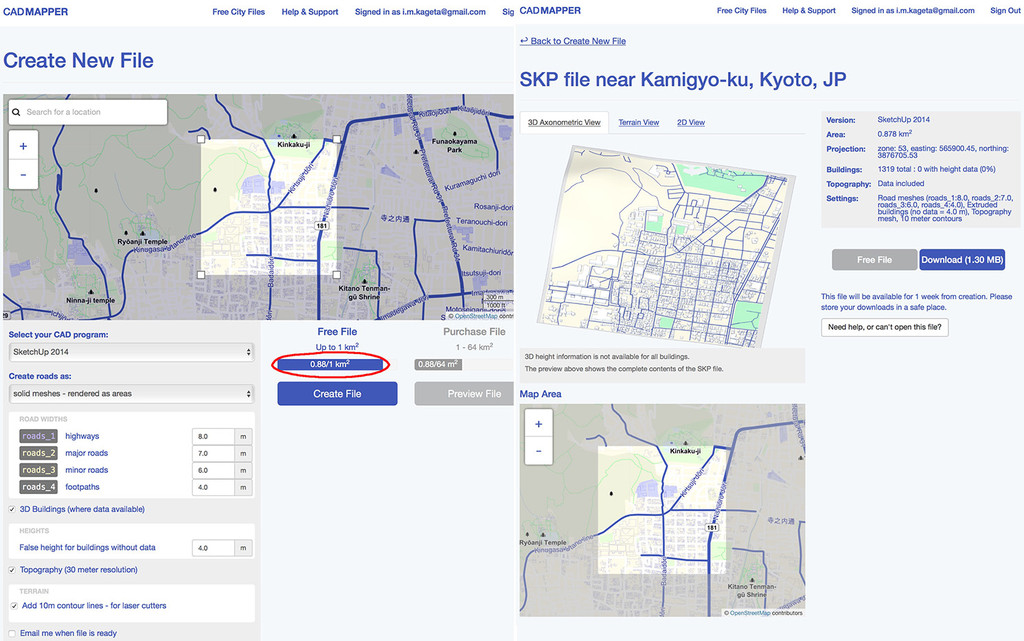The image size is (1024, 641).
Task: Click the 0.88/64 km² purchase area bar
Action: point(438,364)
